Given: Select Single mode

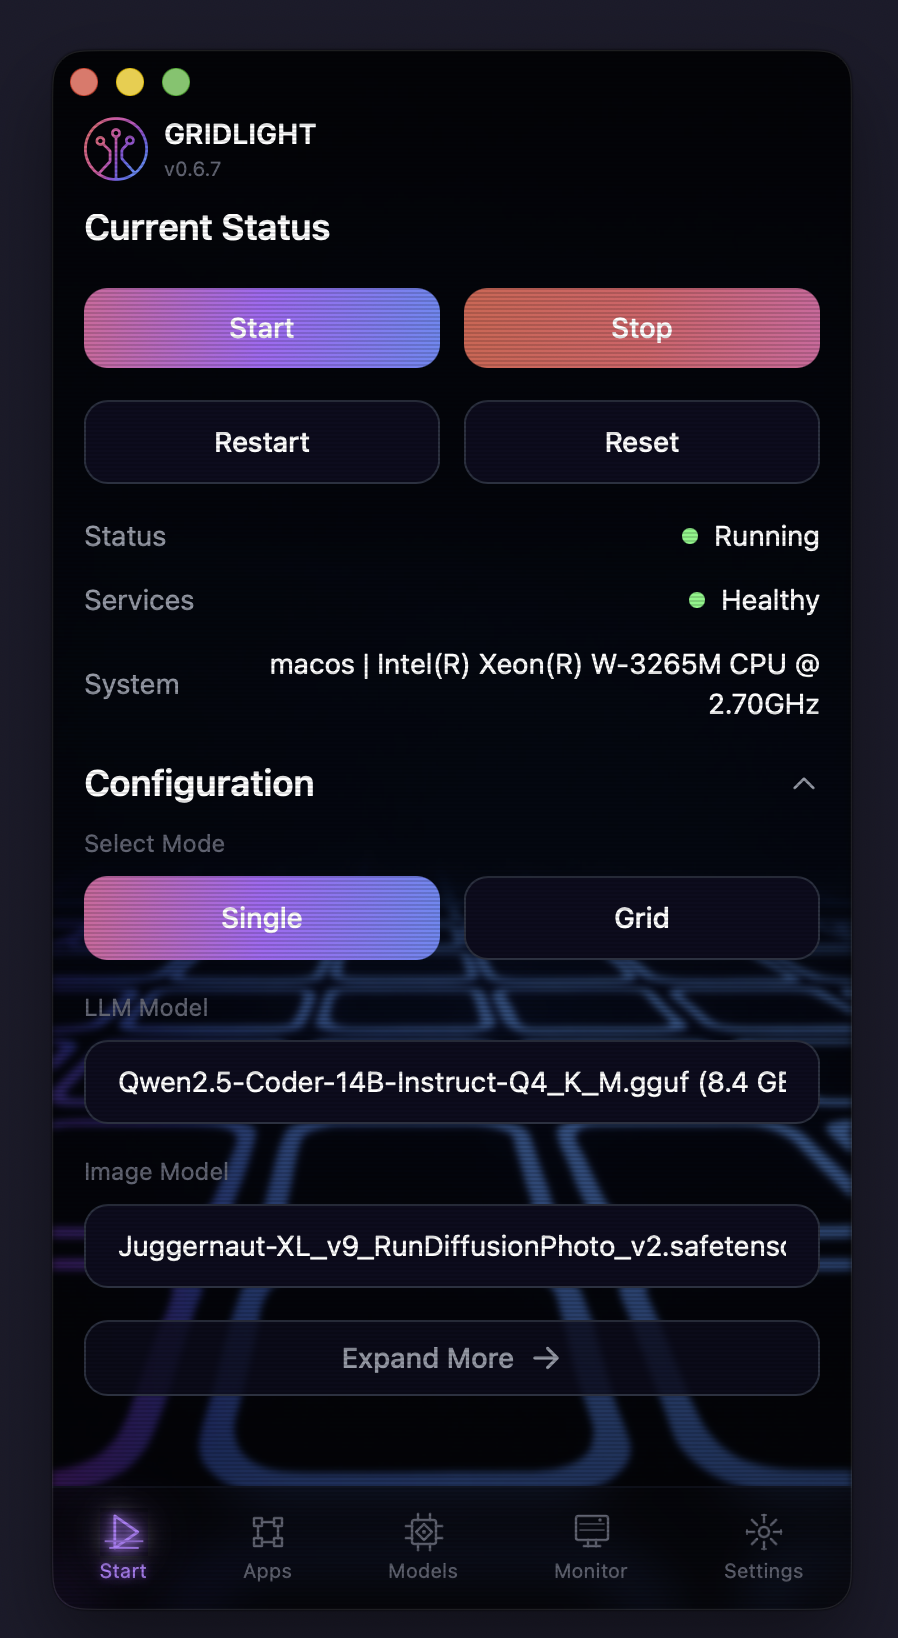Looking at the screenshot, I should (261, 918).
